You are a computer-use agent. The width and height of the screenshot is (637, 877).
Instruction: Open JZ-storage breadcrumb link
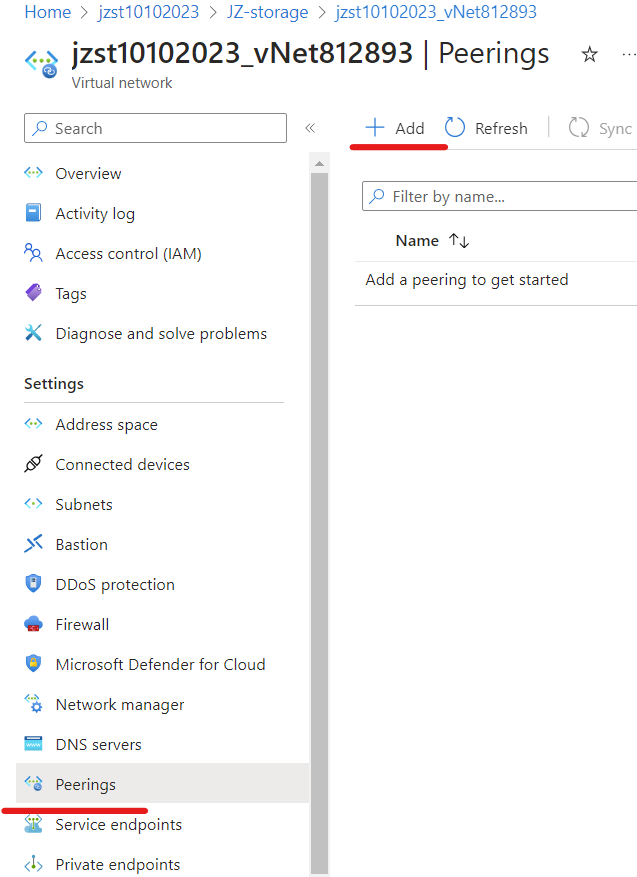click(x=267, y=12)
